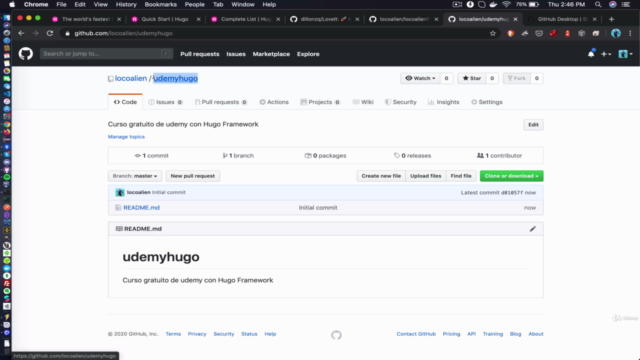
Task: Open the repository Settings tab
Action: click(x=487, y=102)
